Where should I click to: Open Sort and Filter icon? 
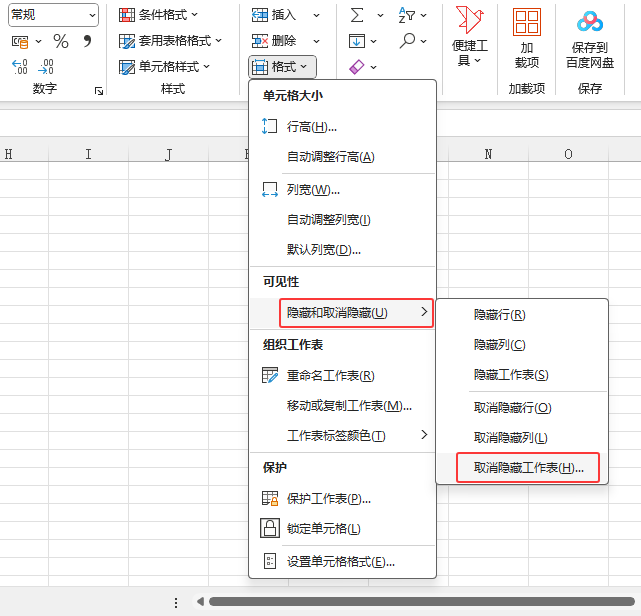point(407,15)
